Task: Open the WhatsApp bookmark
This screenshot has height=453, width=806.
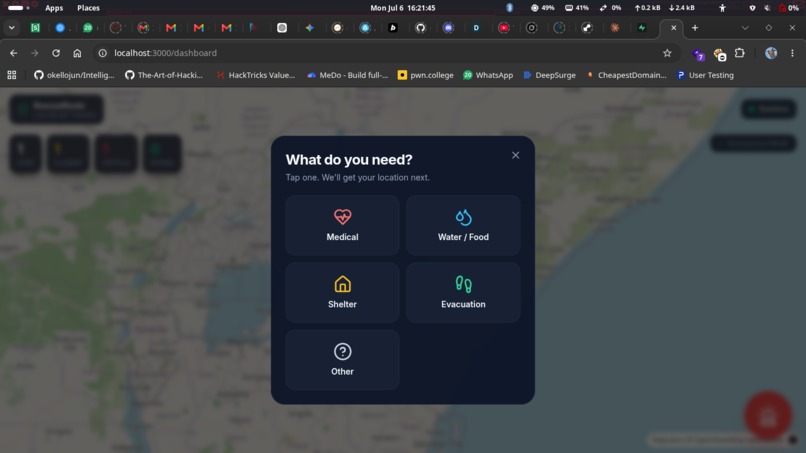Action: [x=488, y=75]
